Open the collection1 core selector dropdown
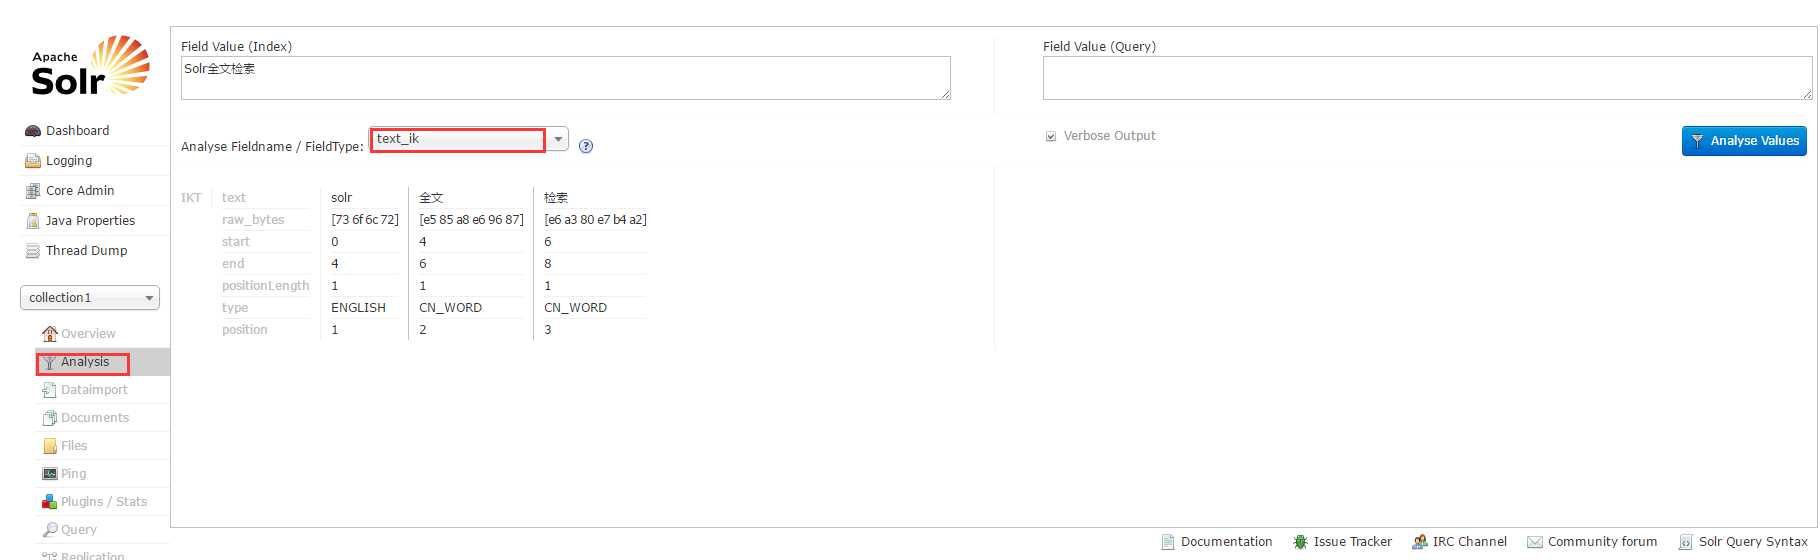Viewport: 1820px width, 560px height. [90, 298]
